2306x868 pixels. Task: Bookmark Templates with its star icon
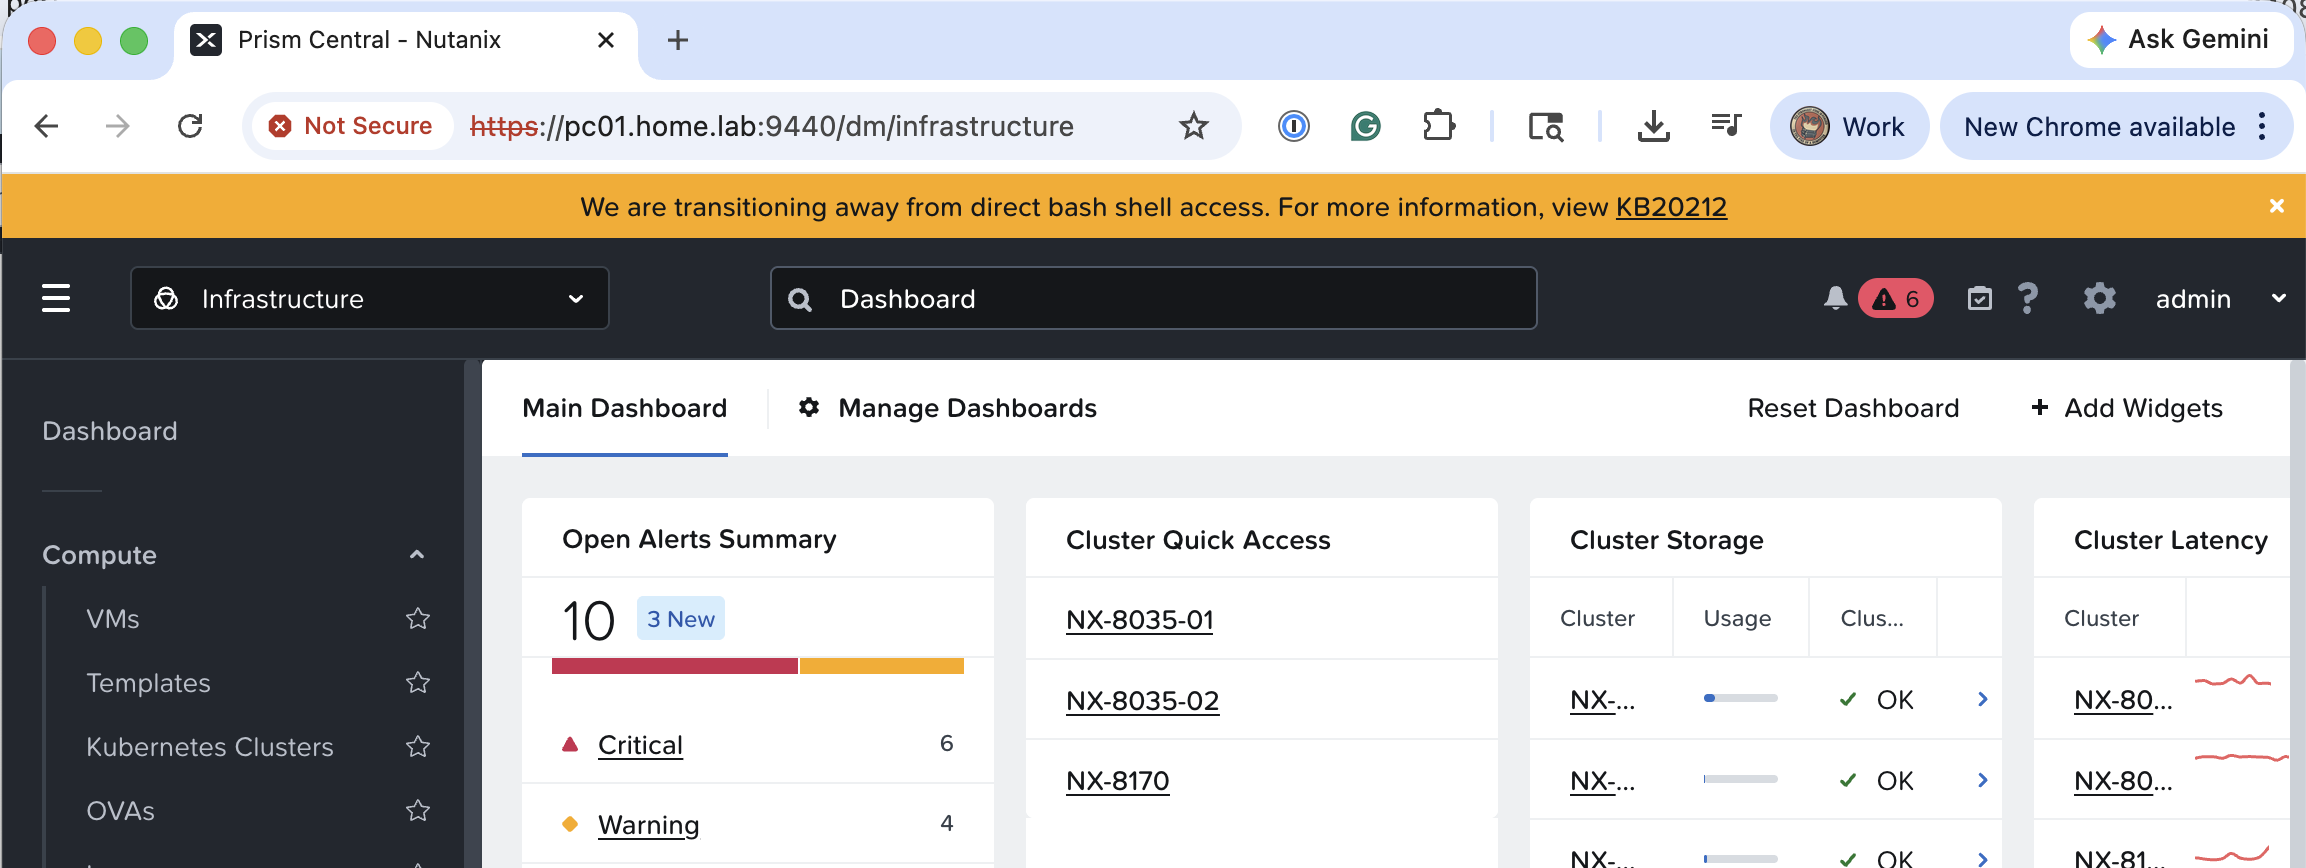point(418,683)
